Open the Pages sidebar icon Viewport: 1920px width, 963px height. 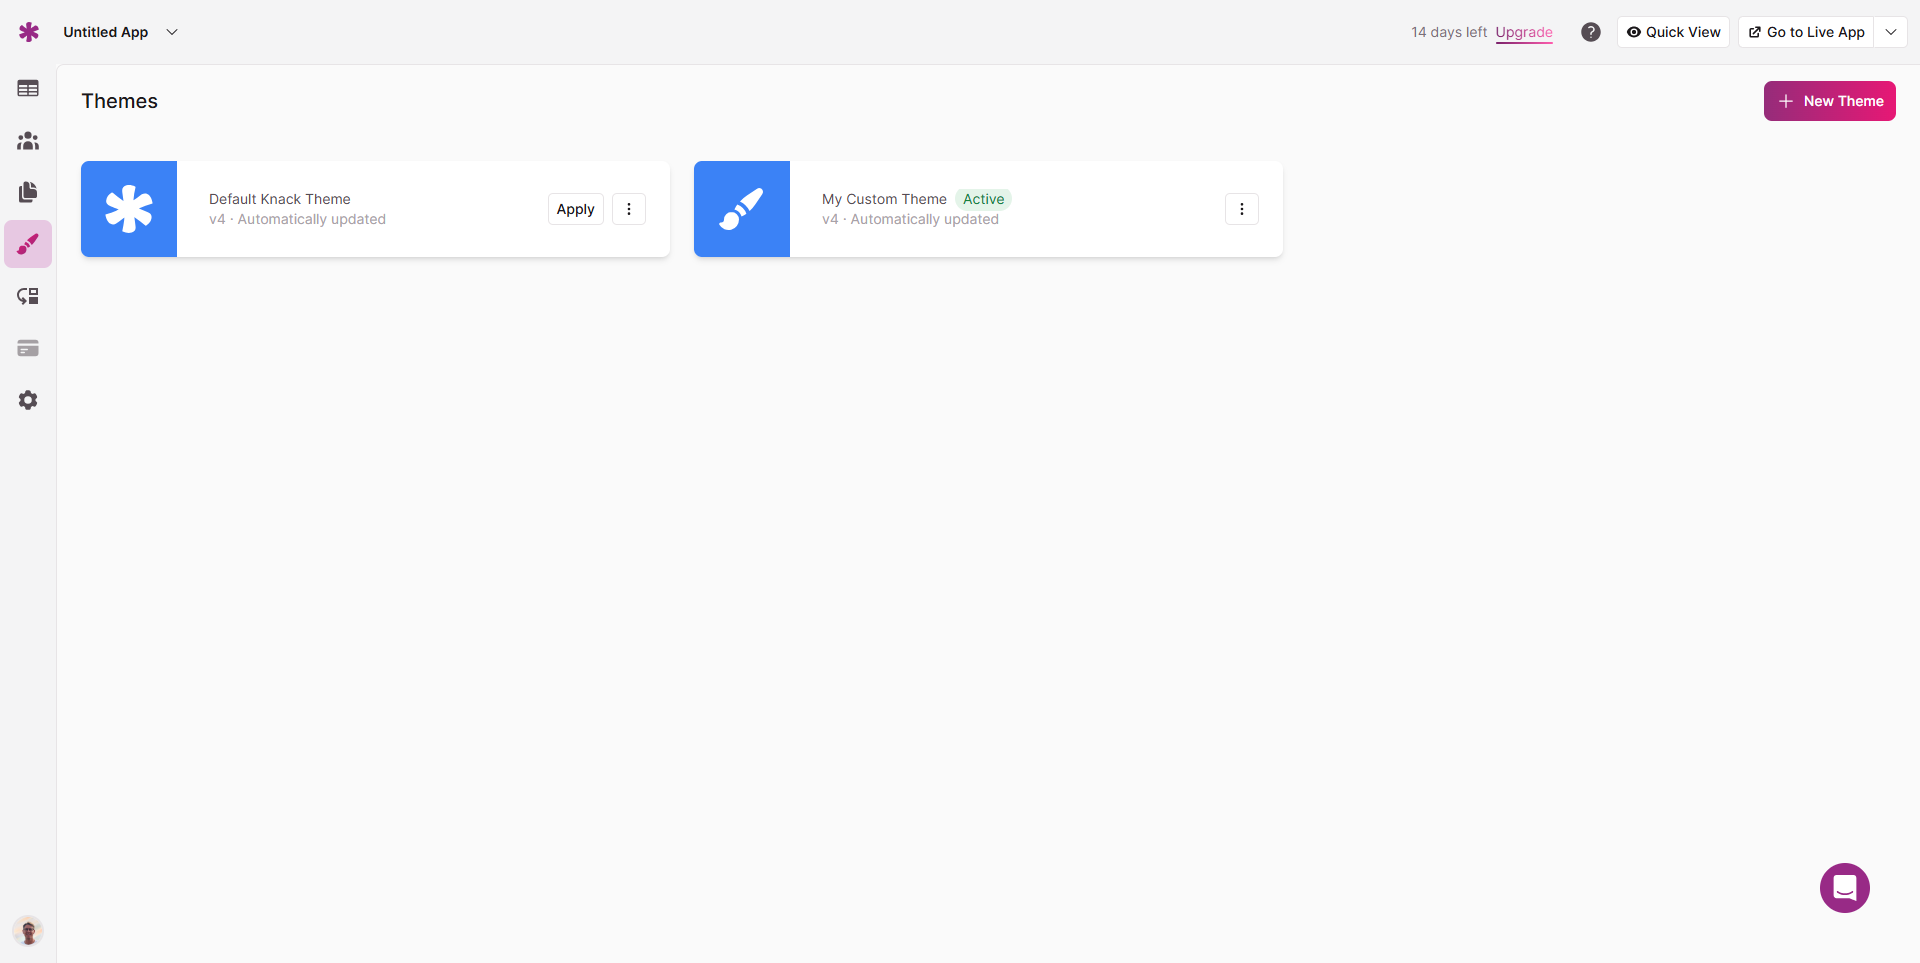point(28,192)
